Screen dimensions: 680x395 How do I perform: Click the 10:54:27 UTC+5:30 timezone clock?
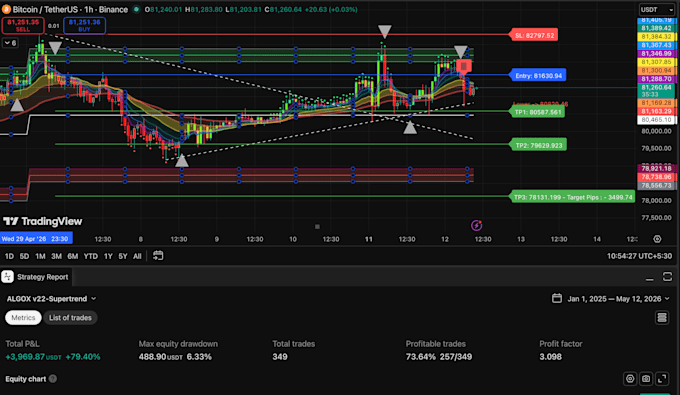[x=639, y=256]
